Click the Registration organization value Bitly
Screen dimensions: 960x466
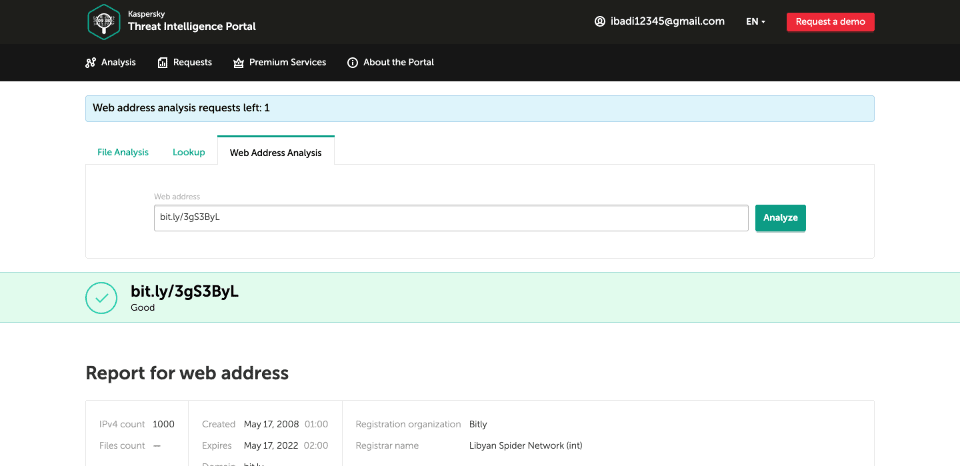[x=478, y=424]
